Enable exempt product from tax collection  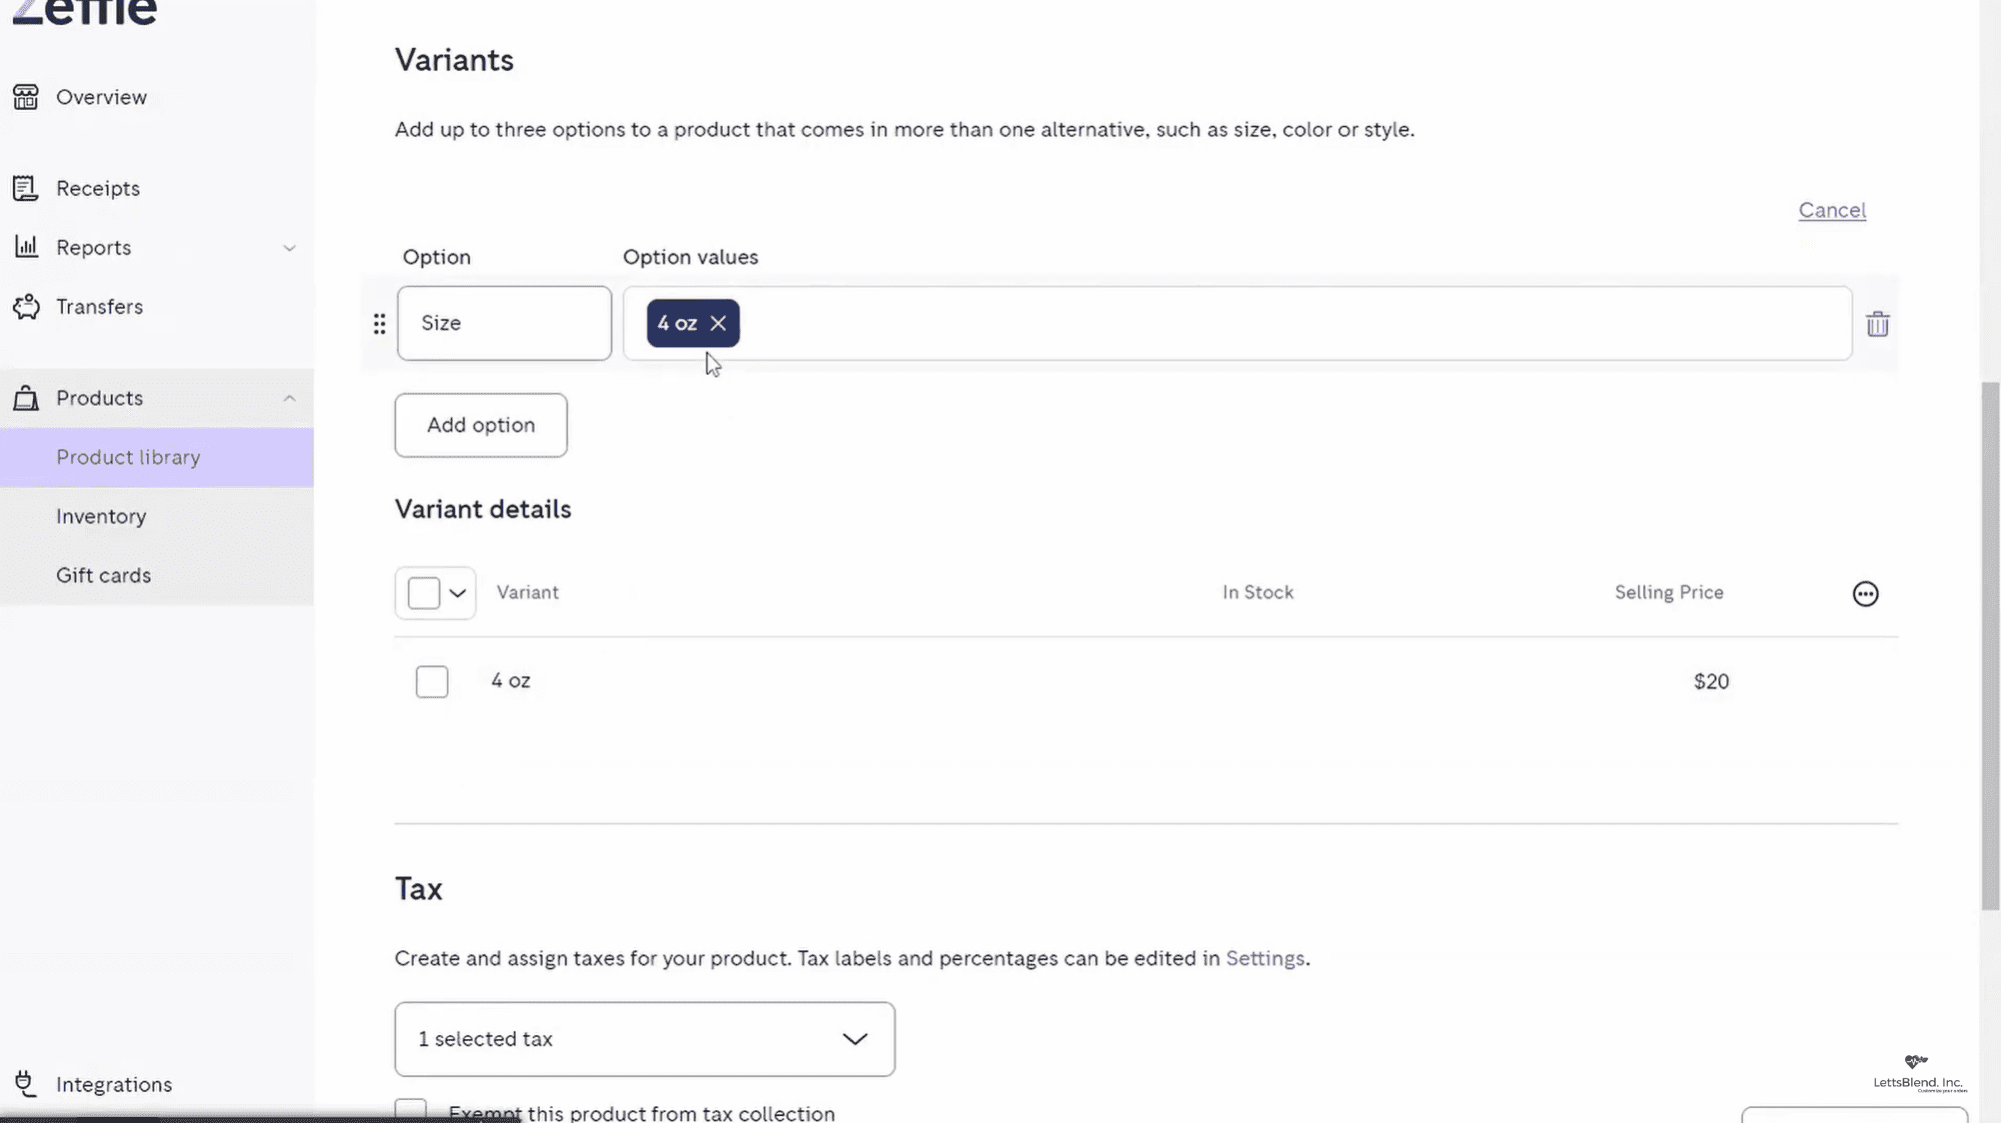pos(411,1110)
